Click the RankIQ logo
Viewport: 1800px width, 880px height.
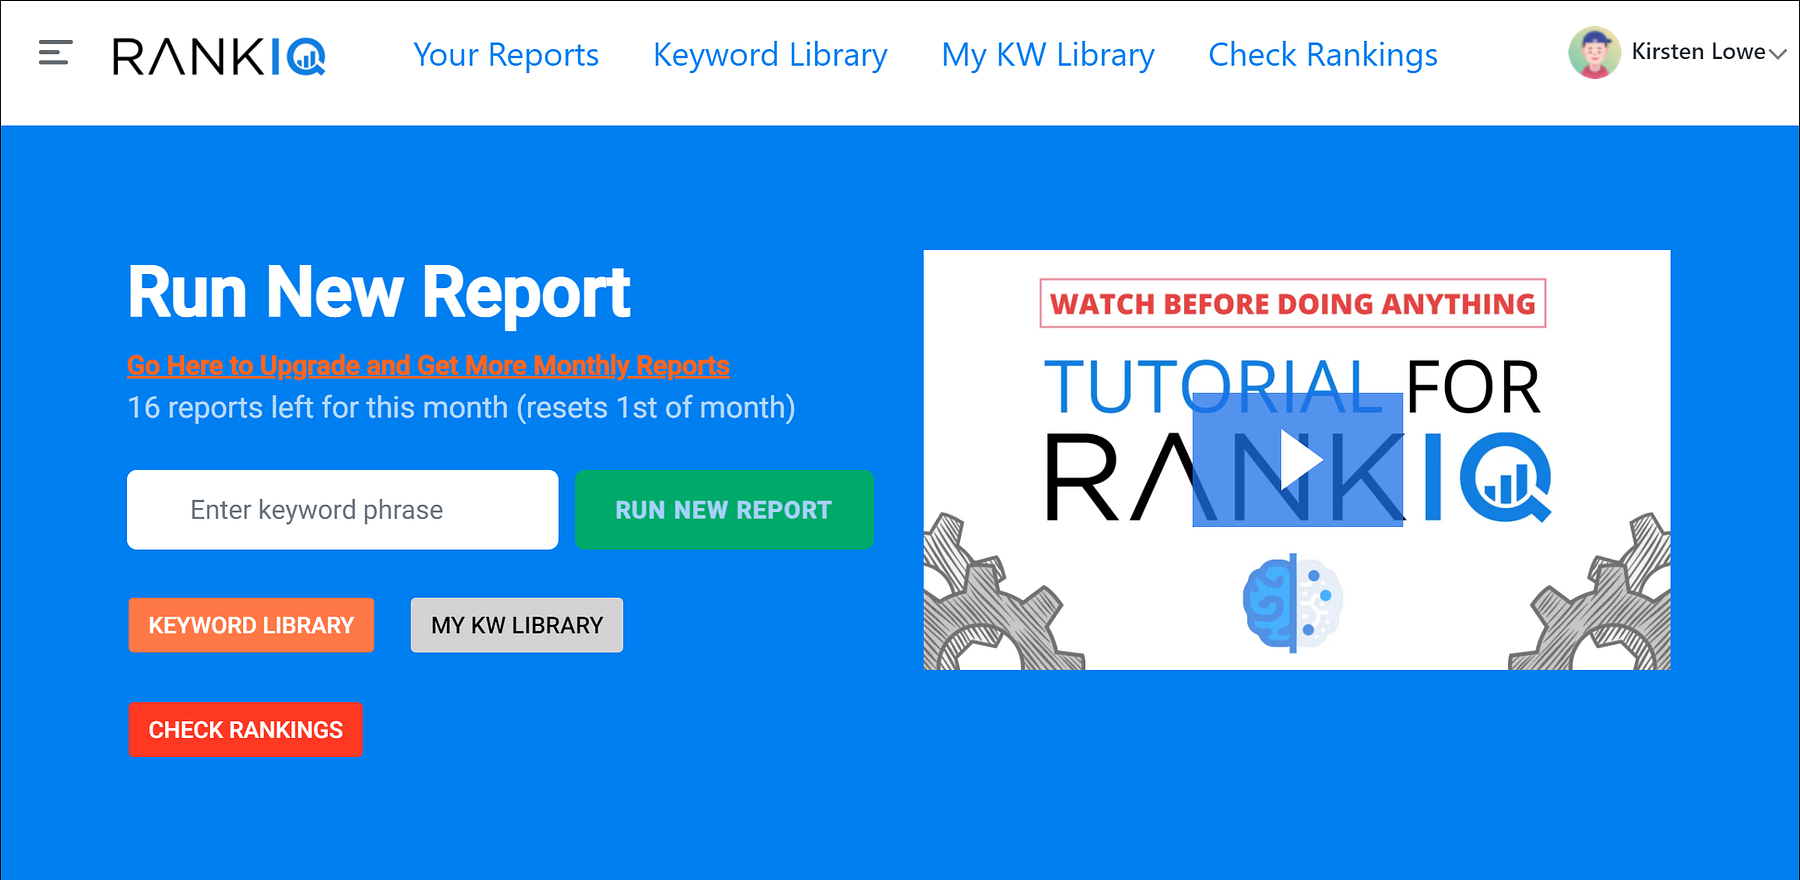click(x=219, y=56)
